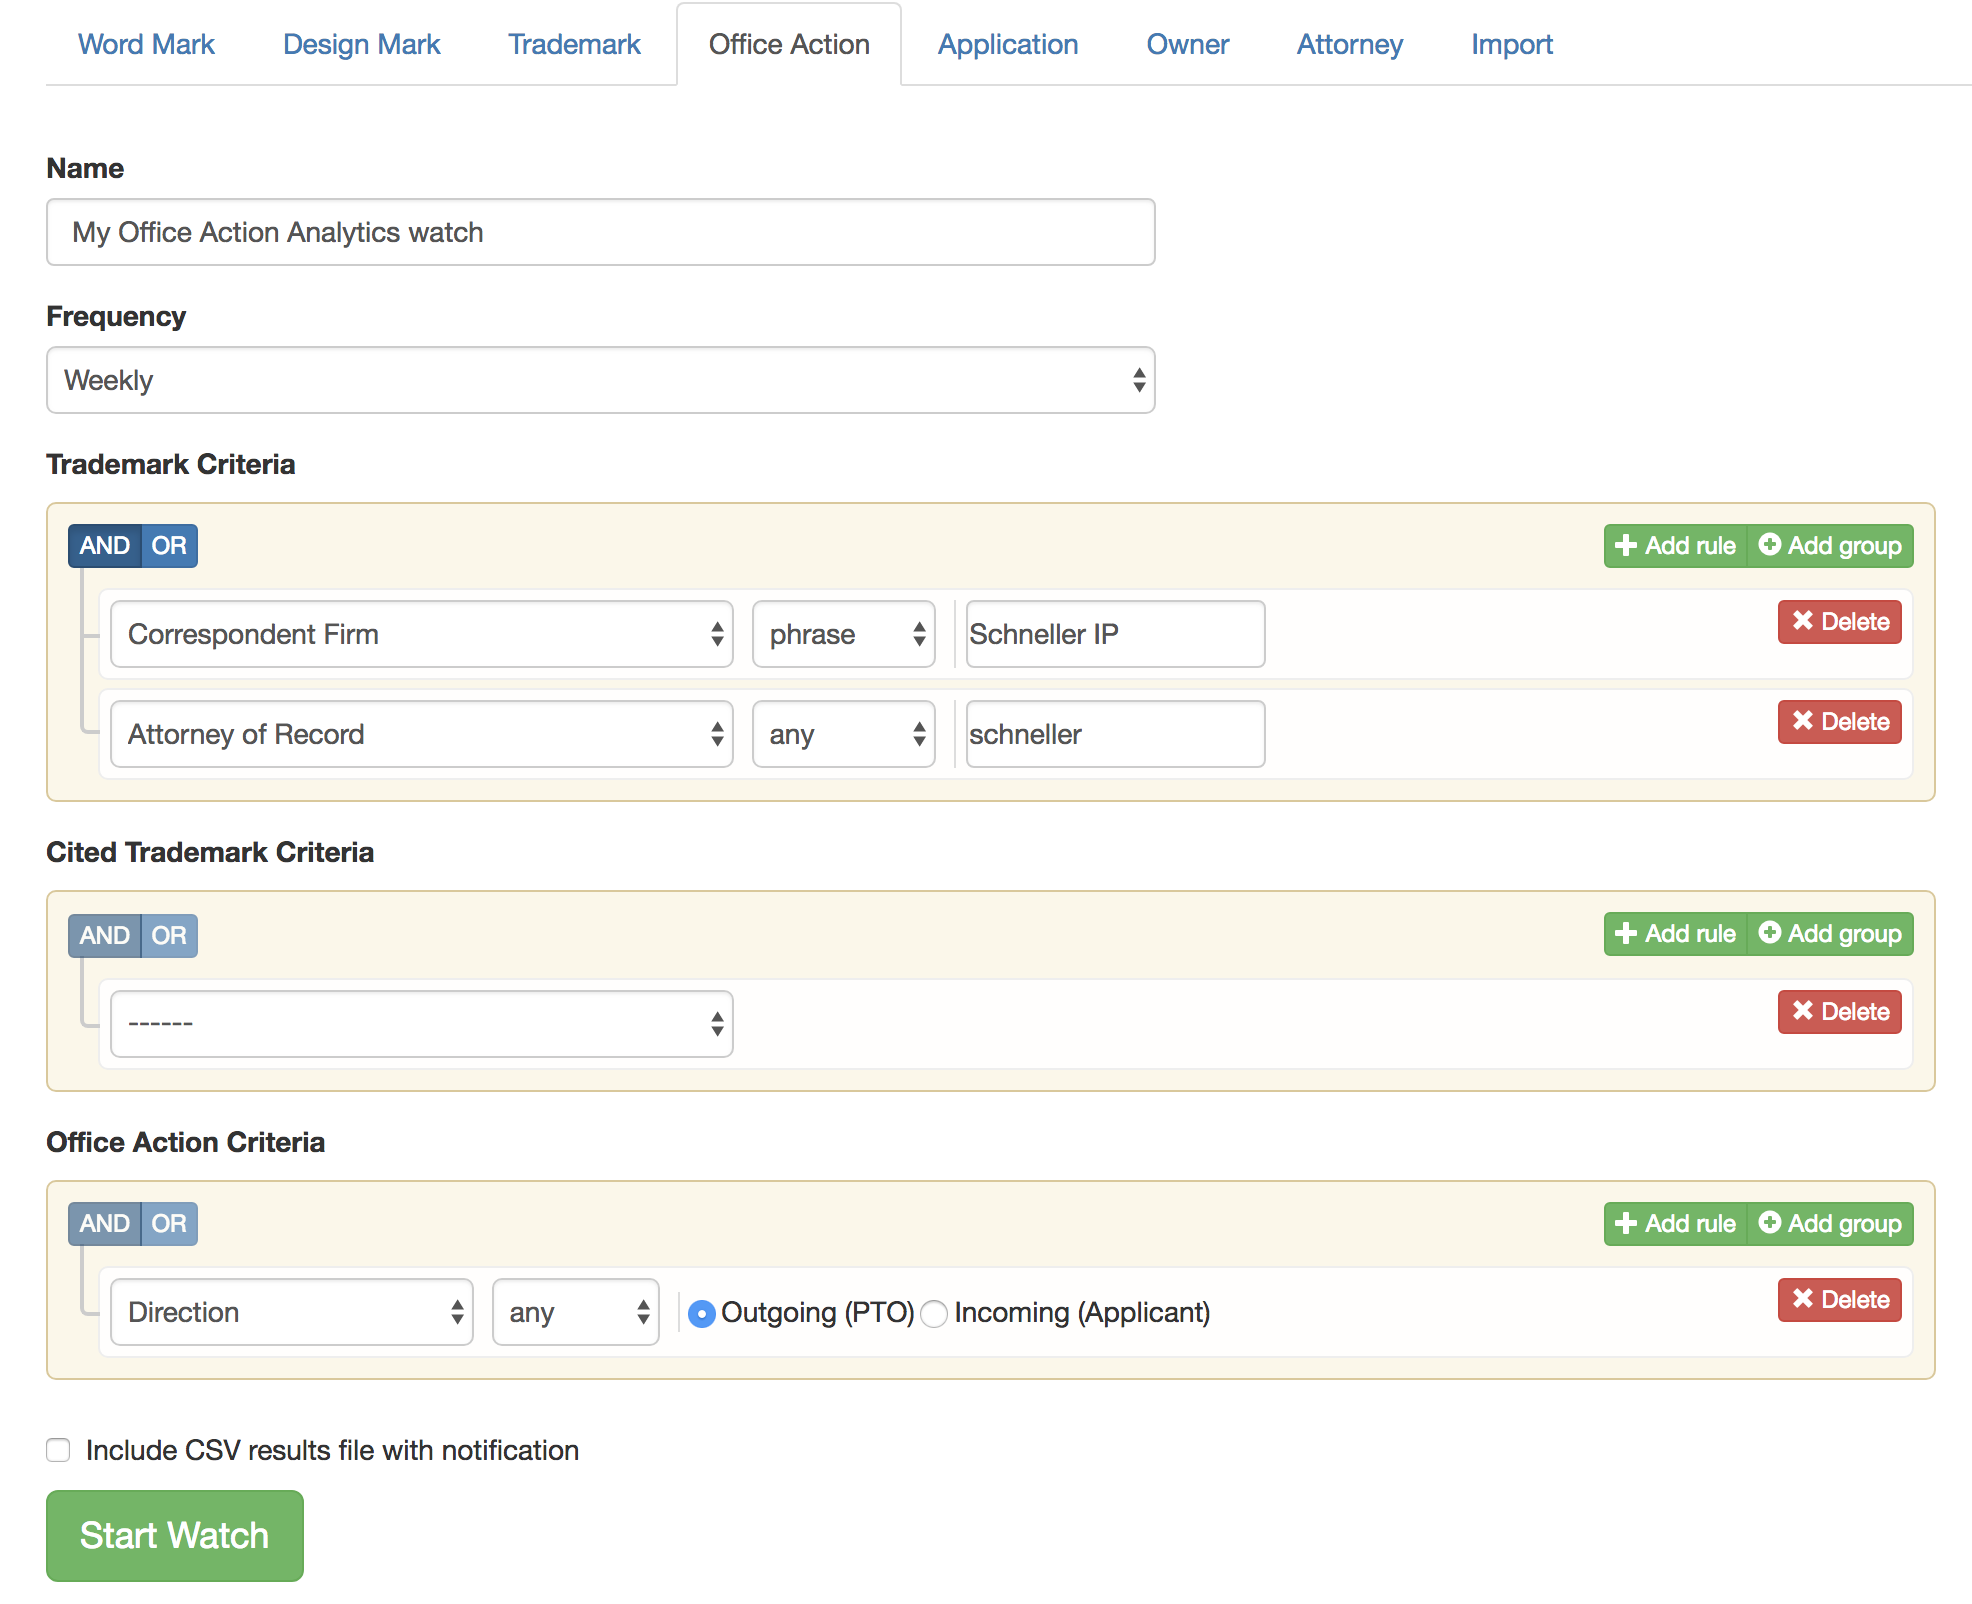Screen dimensions: 1972x1604
Task: Add group in Office Action Criteria
Action: [x=1830, y=1224]
